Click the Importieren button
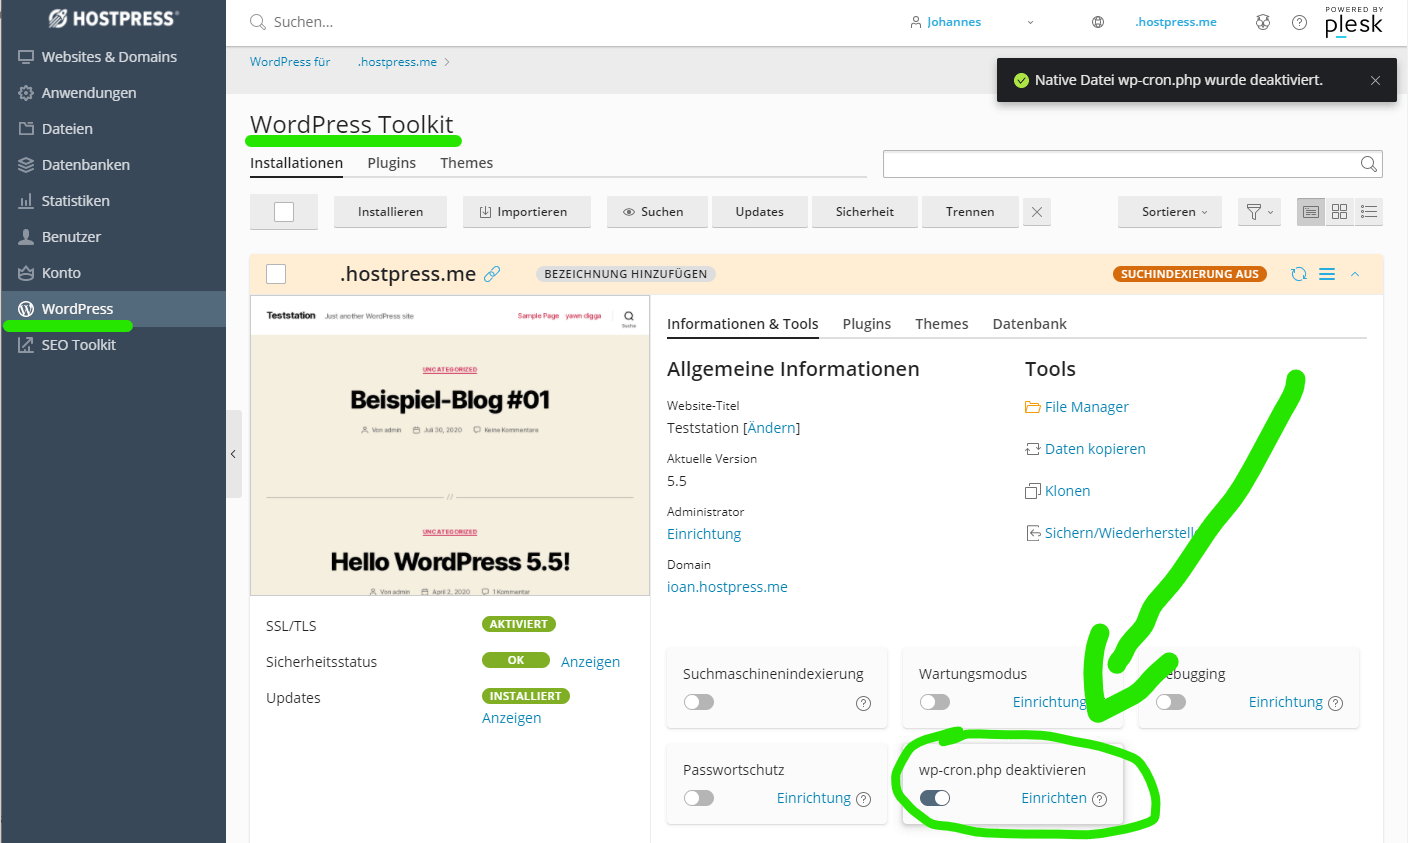The image size is (1408, 843). (x=526, y=212)
